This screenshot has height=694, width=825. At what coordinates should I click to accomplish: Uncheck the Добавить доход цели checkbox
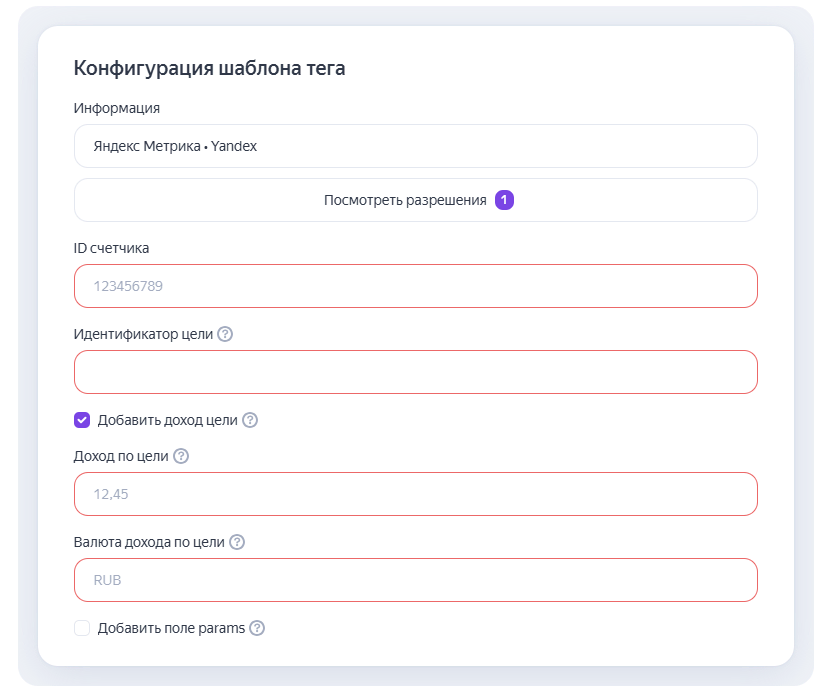[x=82, y=420]
